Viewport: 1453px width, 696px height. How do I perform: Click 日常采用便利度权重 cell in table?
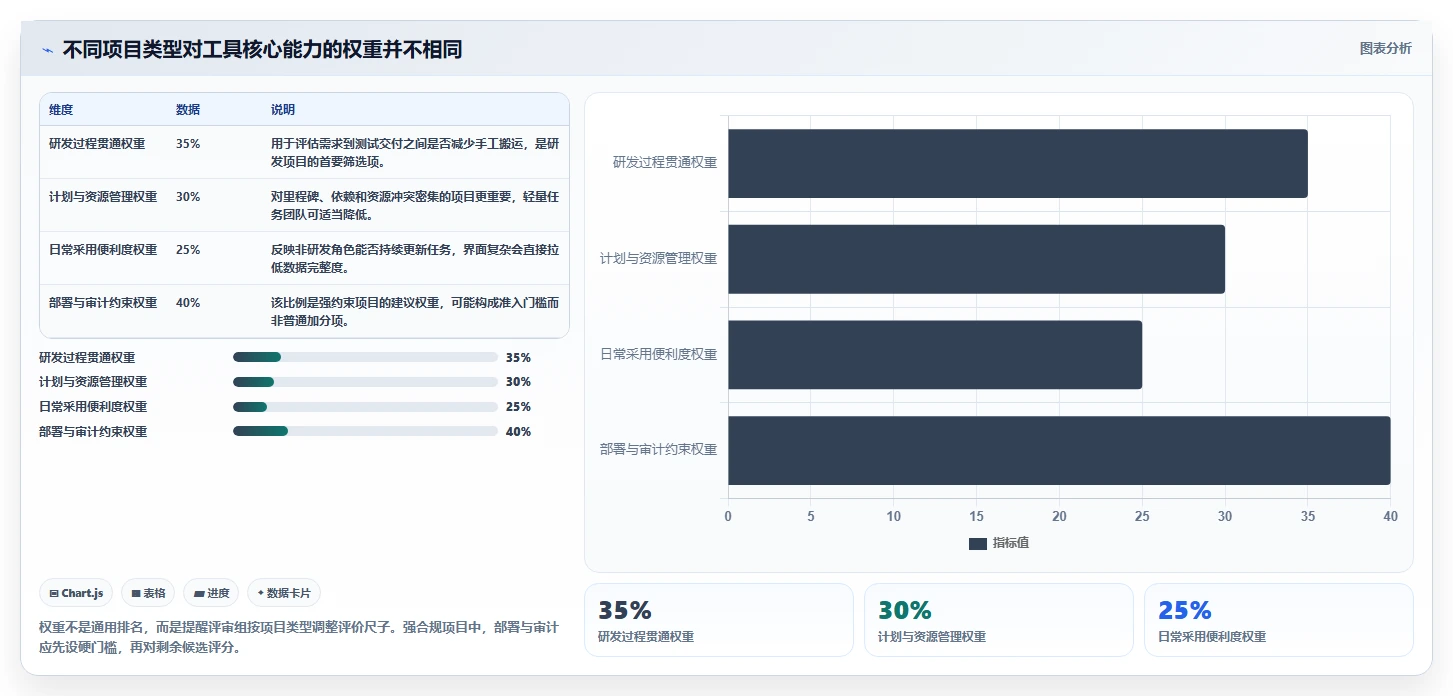tap(103, 250)
